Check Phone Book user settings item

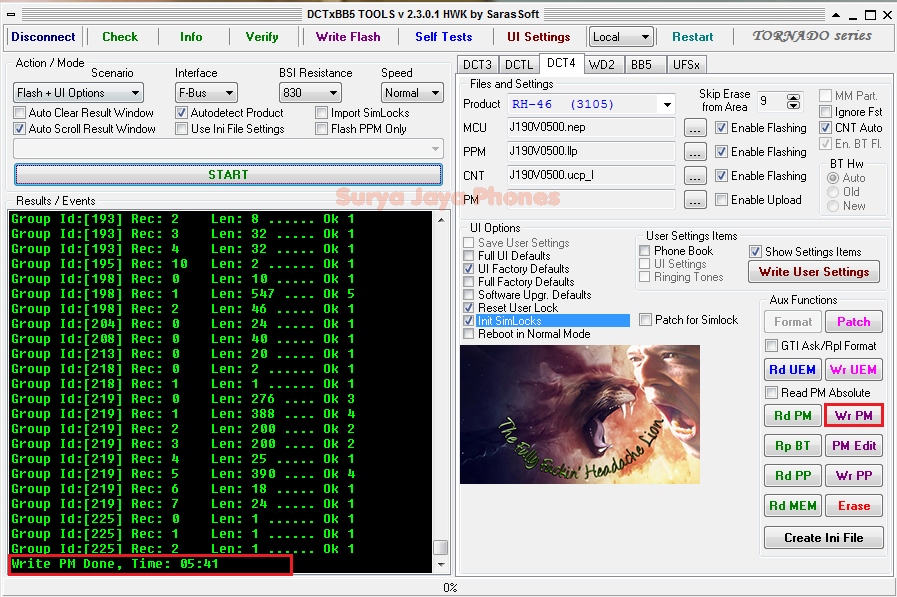[645, 250]
